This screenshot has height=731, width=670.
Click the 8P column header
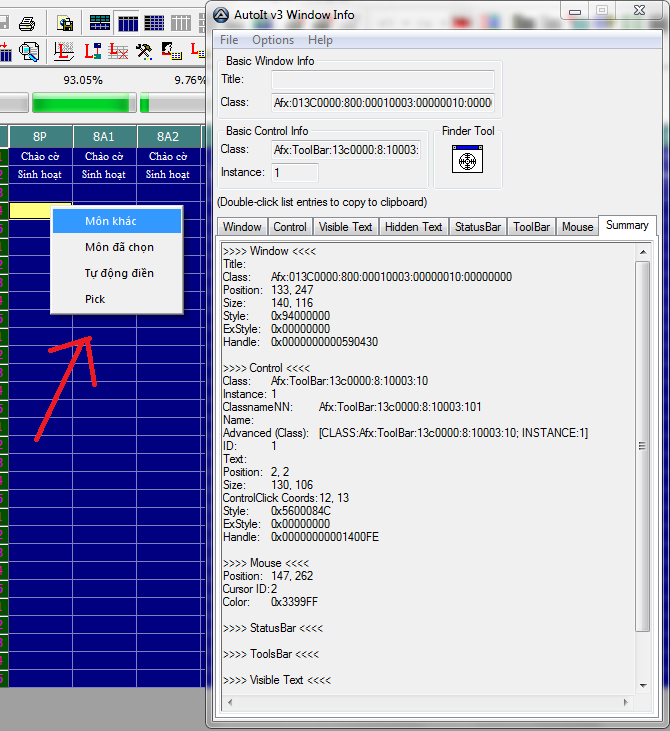tap(41, 137)
